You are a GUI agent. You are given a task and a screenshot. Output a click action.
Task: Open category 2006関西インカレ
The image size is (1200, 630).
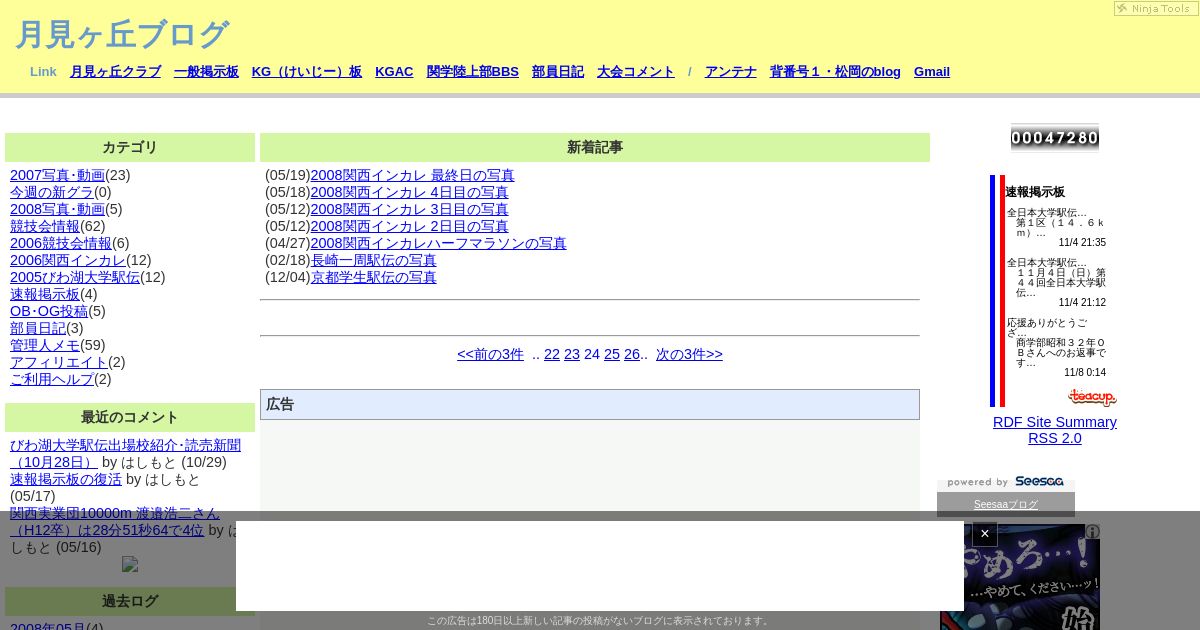coord(68,260)
